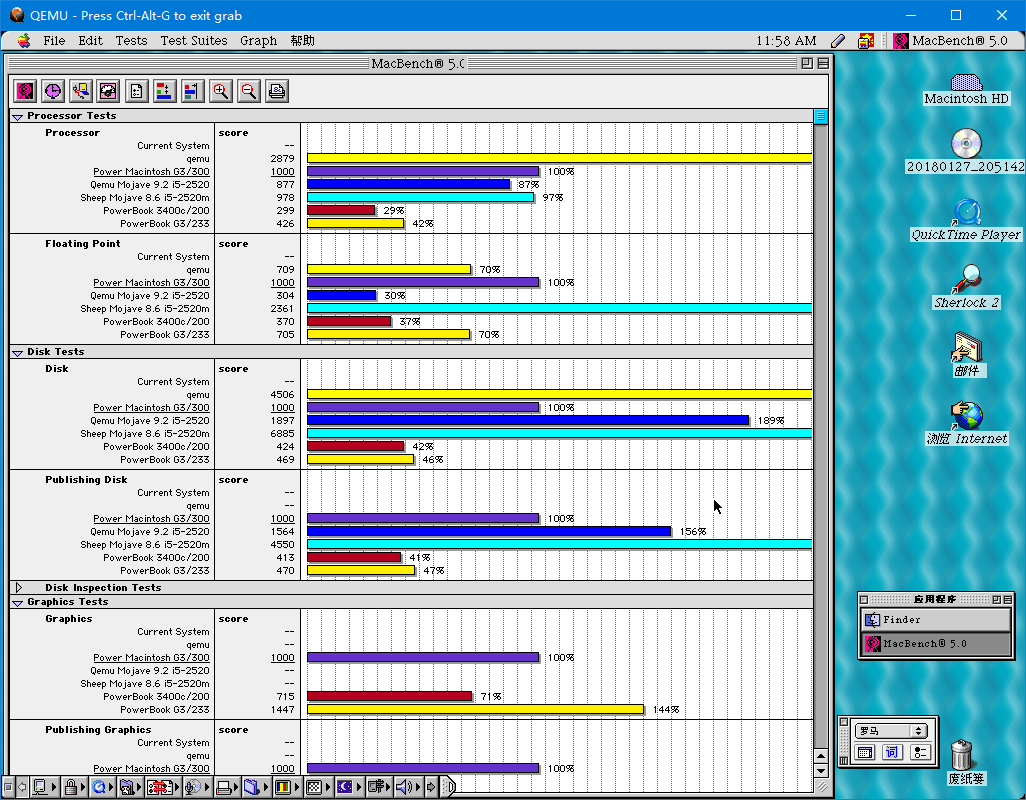This screenshot has height=800, width=1026.
Task: Click the computer system info toolbar icon
Action: [80, 91]
